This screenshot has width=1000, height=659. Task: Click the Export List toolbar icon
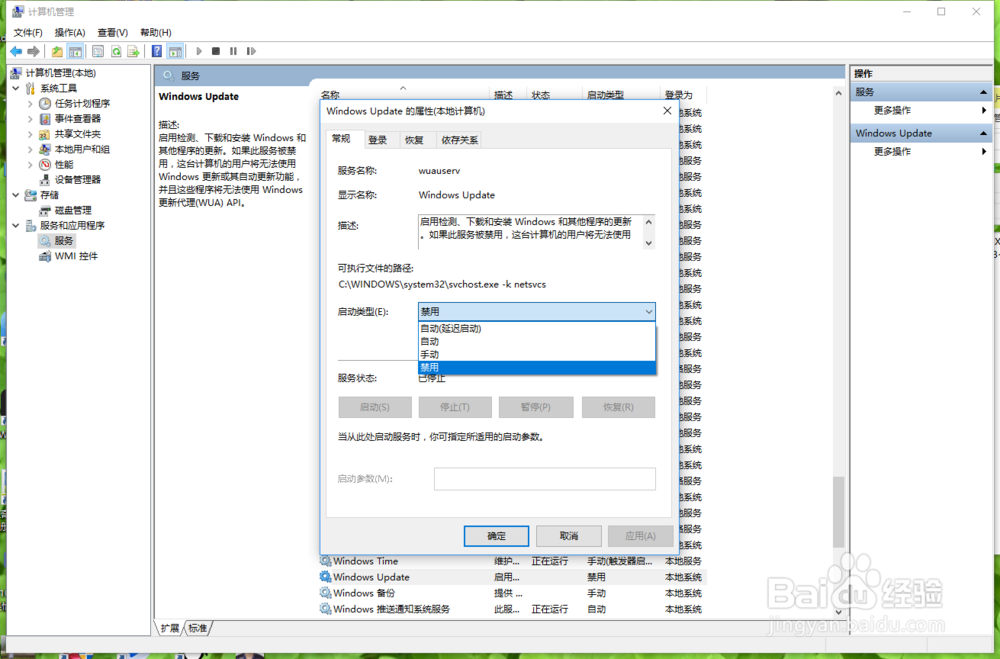[133, 51]
